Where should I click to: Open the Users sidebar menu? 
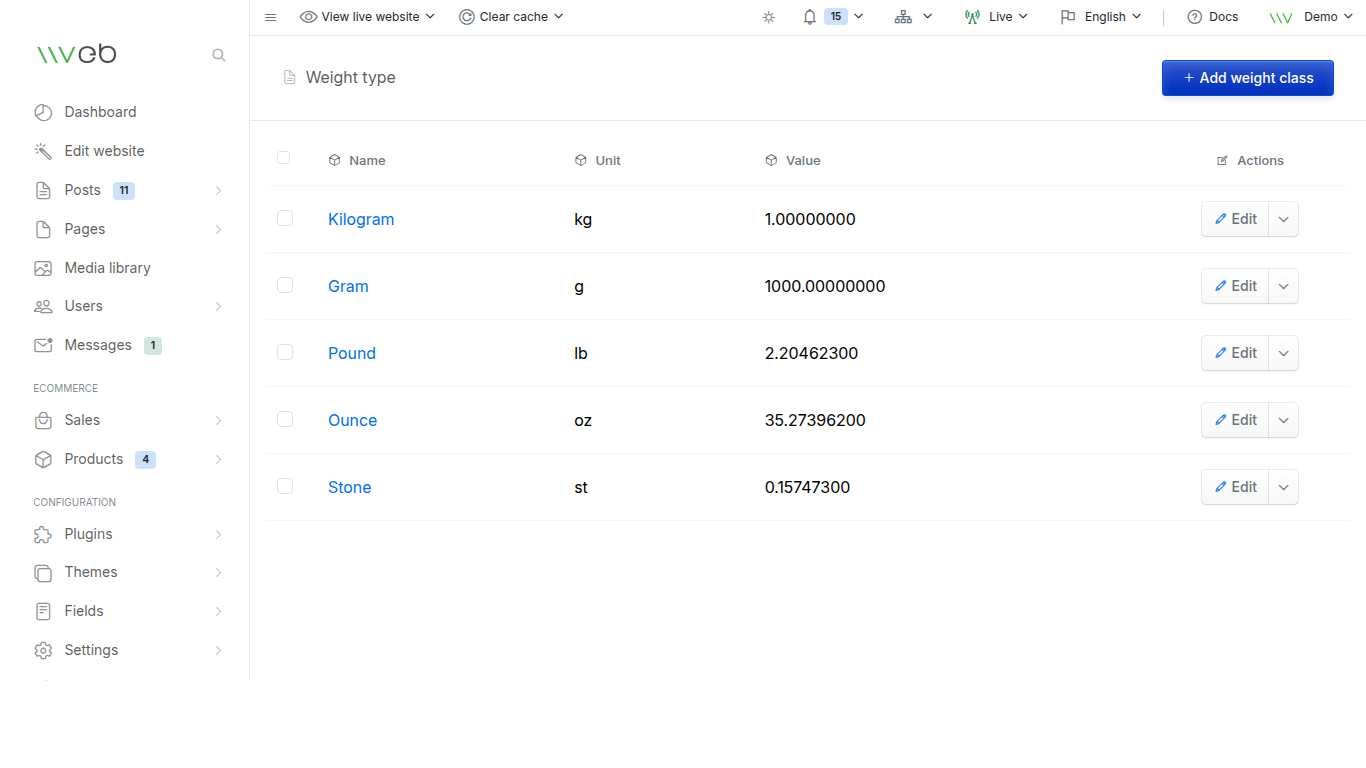pyautogui.click(x=128, y=306)
